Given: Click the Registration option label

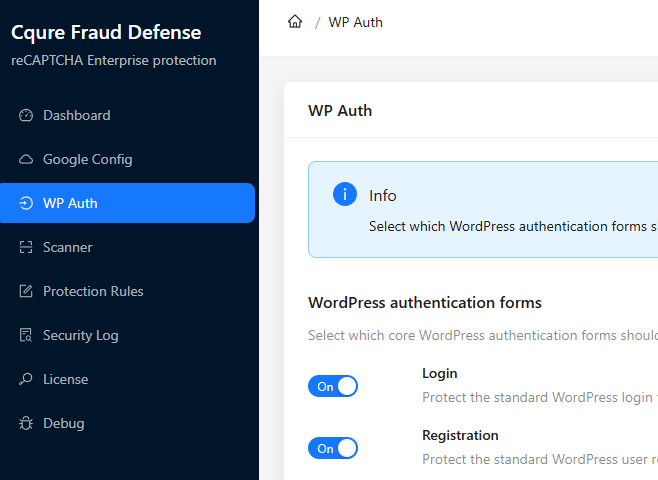Looking at the screenshot, I should point(460,435).
